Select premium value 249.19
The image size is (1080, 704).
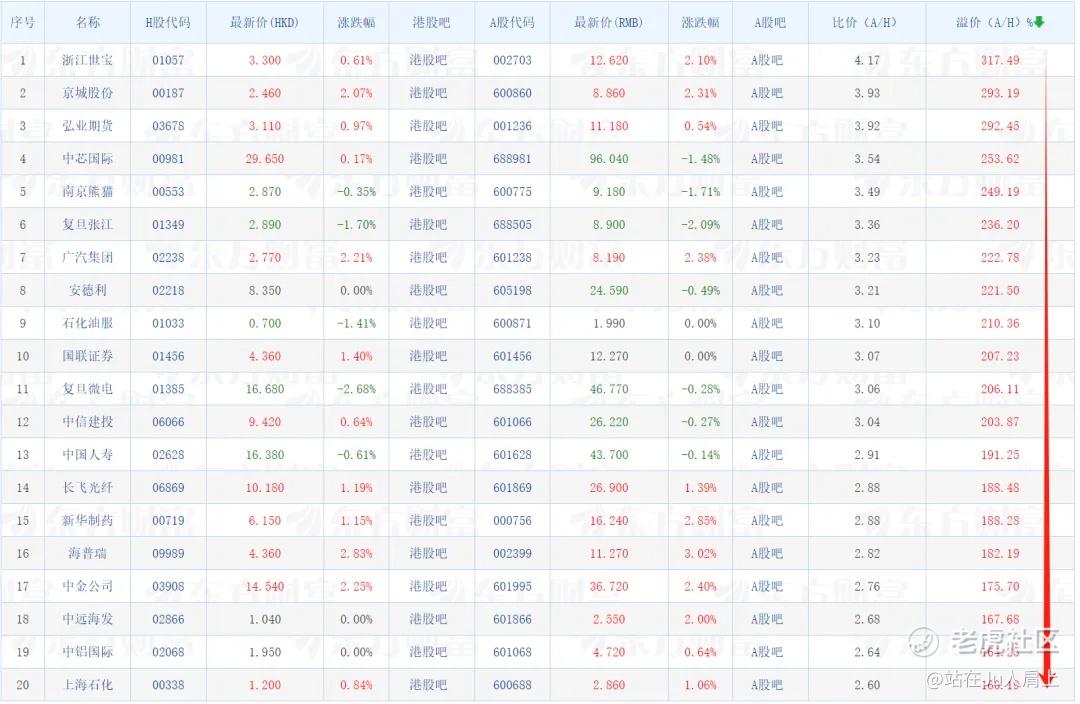tap(1000, 191)
